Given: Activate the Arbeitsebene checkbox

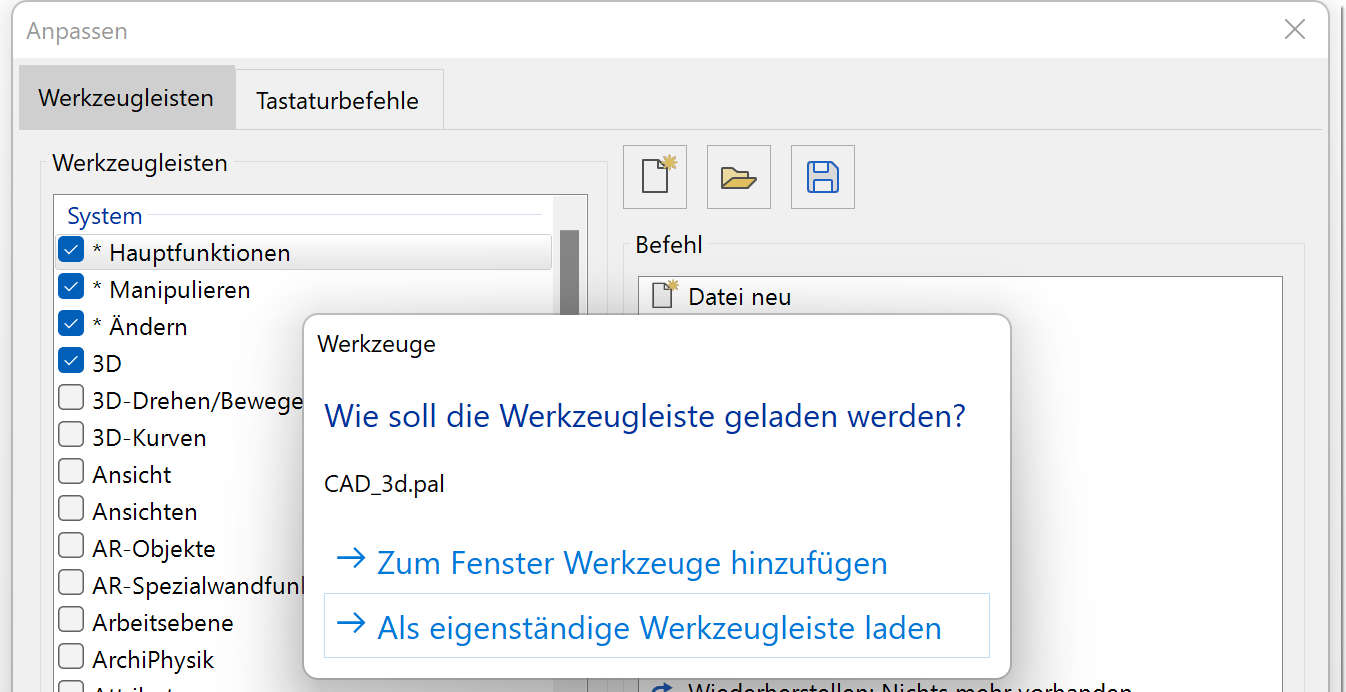Looking at the screenshot, I should (70, 621).
